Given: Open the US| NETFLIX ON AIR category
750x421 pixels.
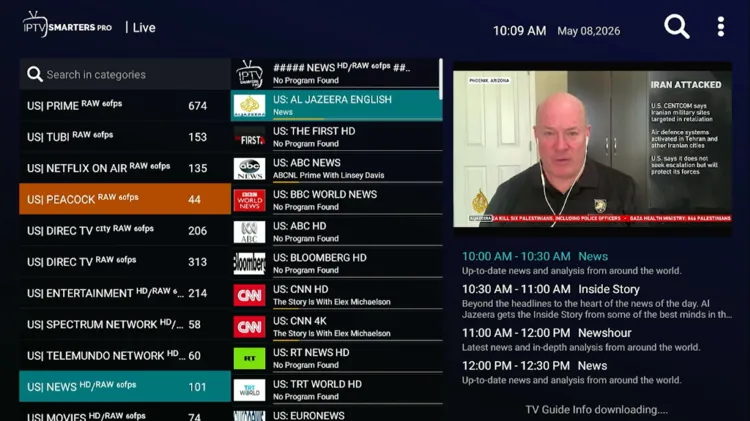Looking at the screenshot, I should click(x=125, y=168).
